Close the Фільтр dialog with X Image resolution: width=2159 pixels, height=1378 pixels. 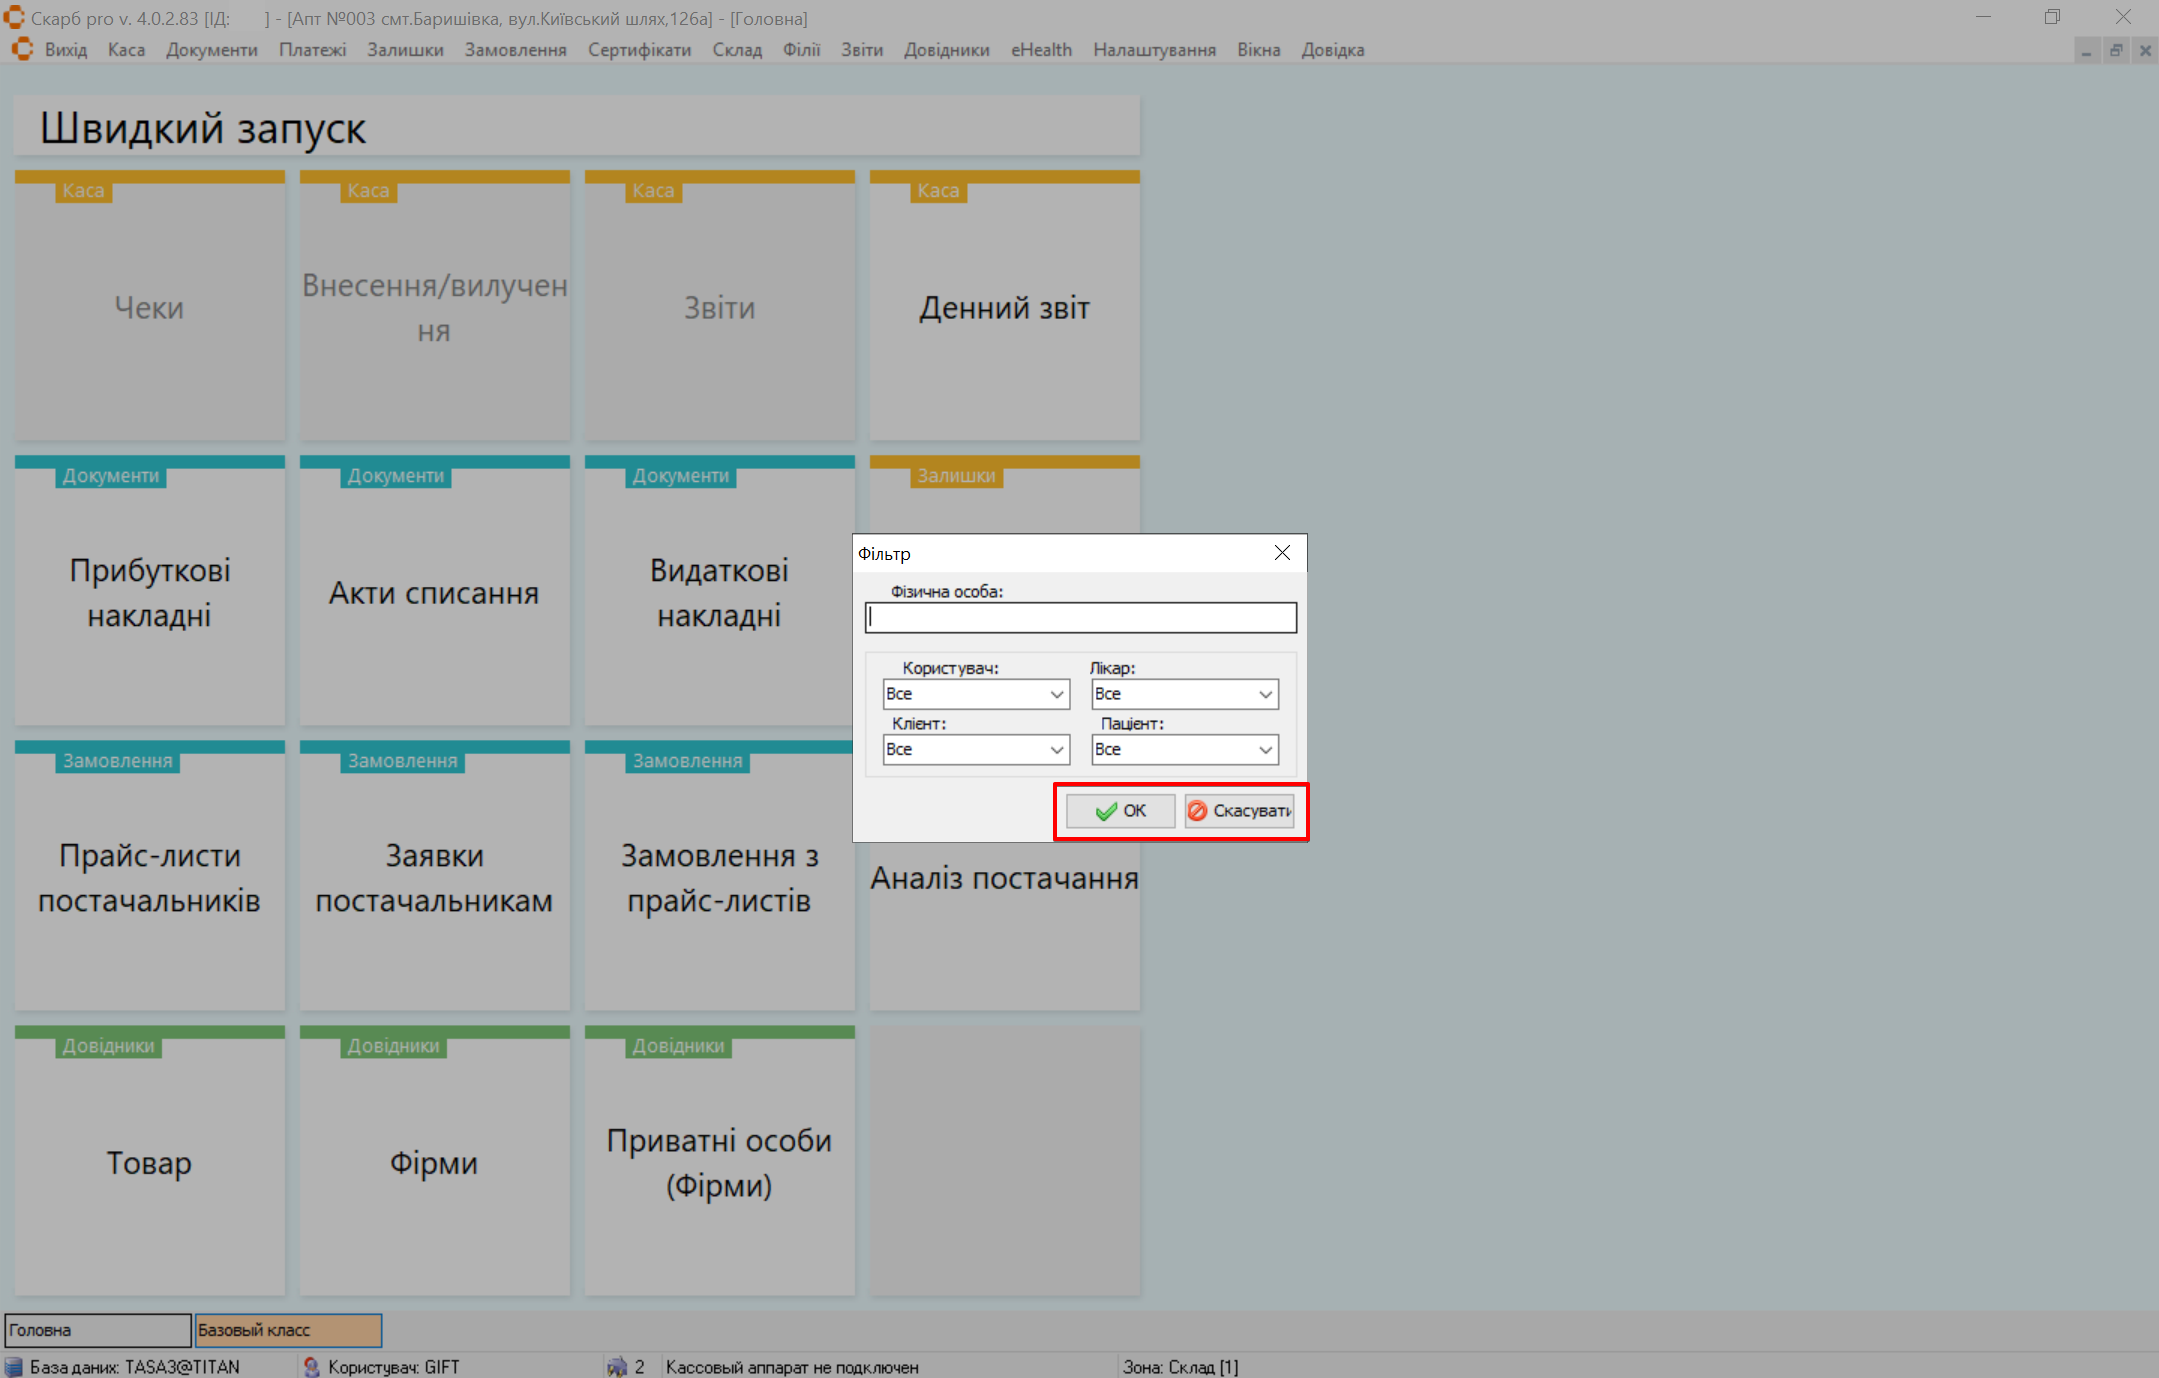(1282, 553)
